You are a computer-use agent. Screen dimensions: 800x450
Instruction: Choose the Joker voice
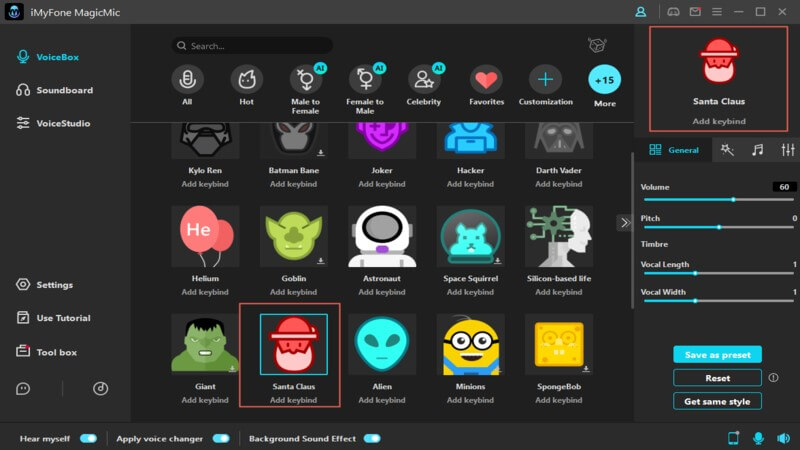click(382, 141)
